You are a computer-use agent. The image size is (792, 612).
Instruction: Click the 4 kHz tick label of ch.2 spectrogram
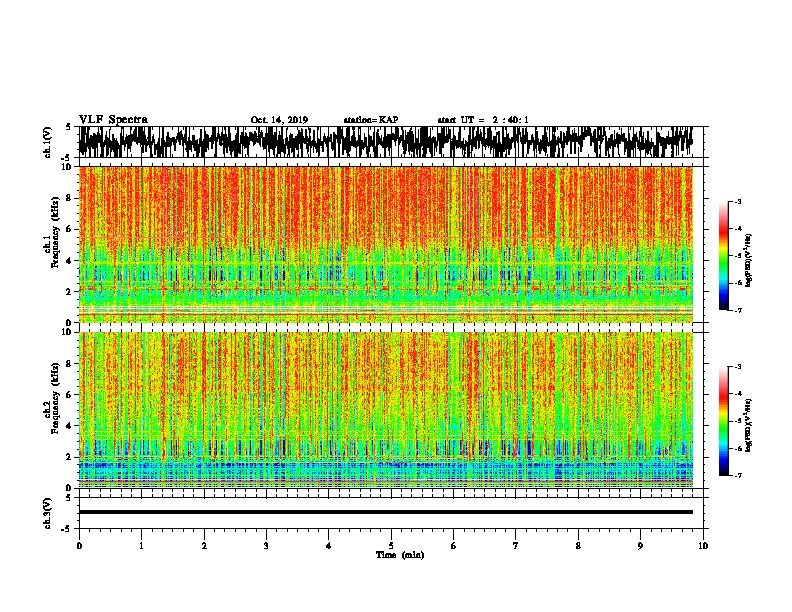[69, 426]
